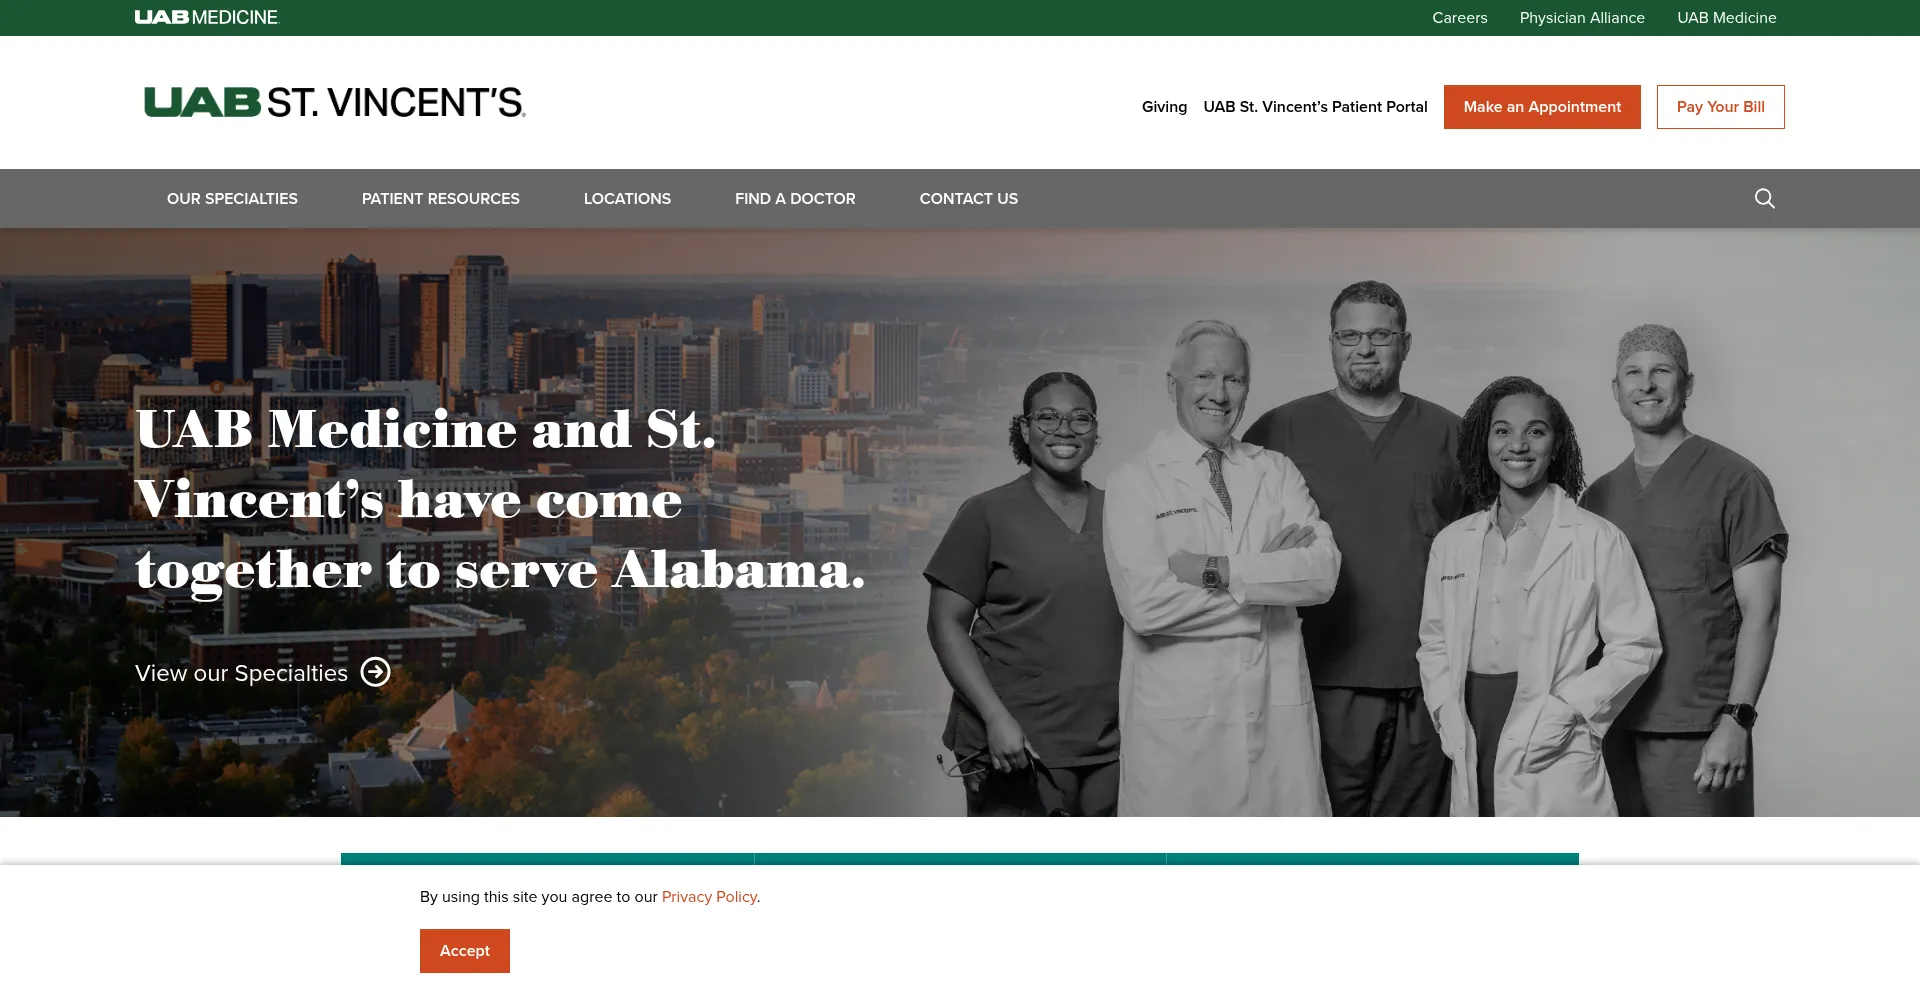The height and width of the screenshot is (993, 1920).
Task: Click the UAB St. Vincent's logo
Action: pos(335,102)
